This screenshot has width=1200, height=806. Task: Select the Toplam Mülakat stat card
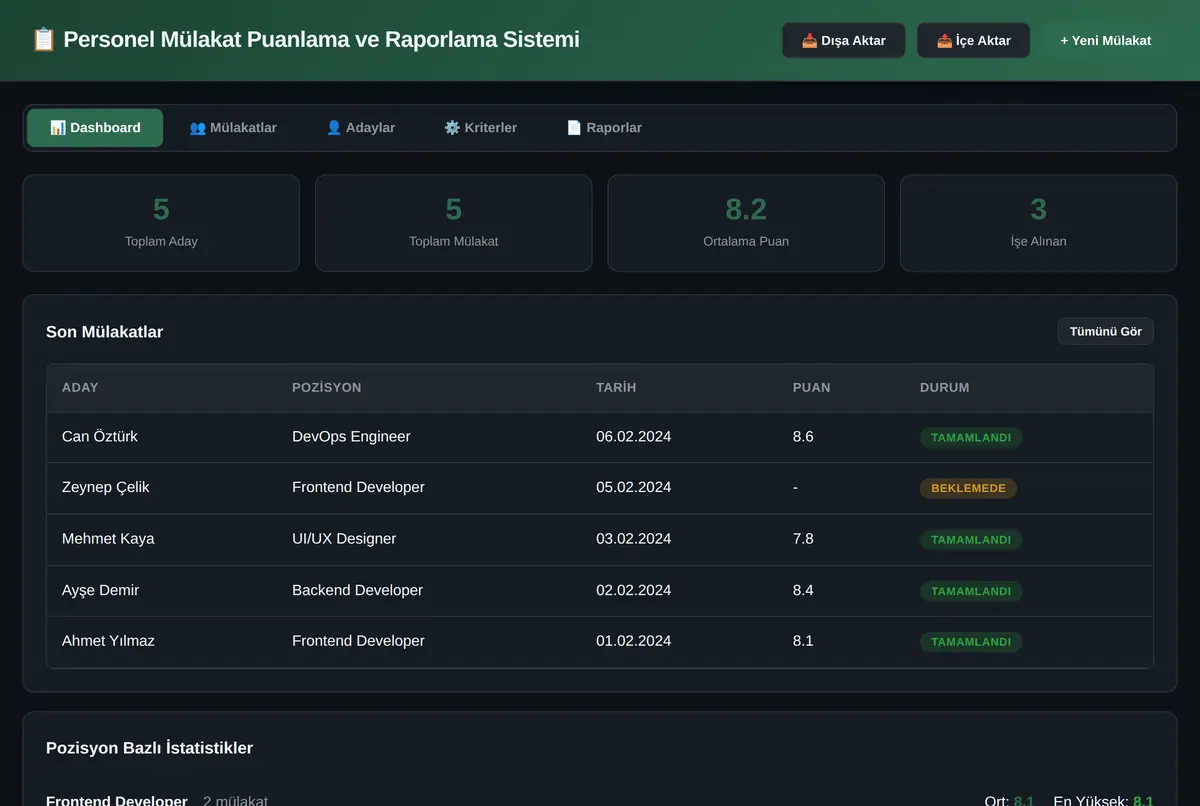[454, 223]
